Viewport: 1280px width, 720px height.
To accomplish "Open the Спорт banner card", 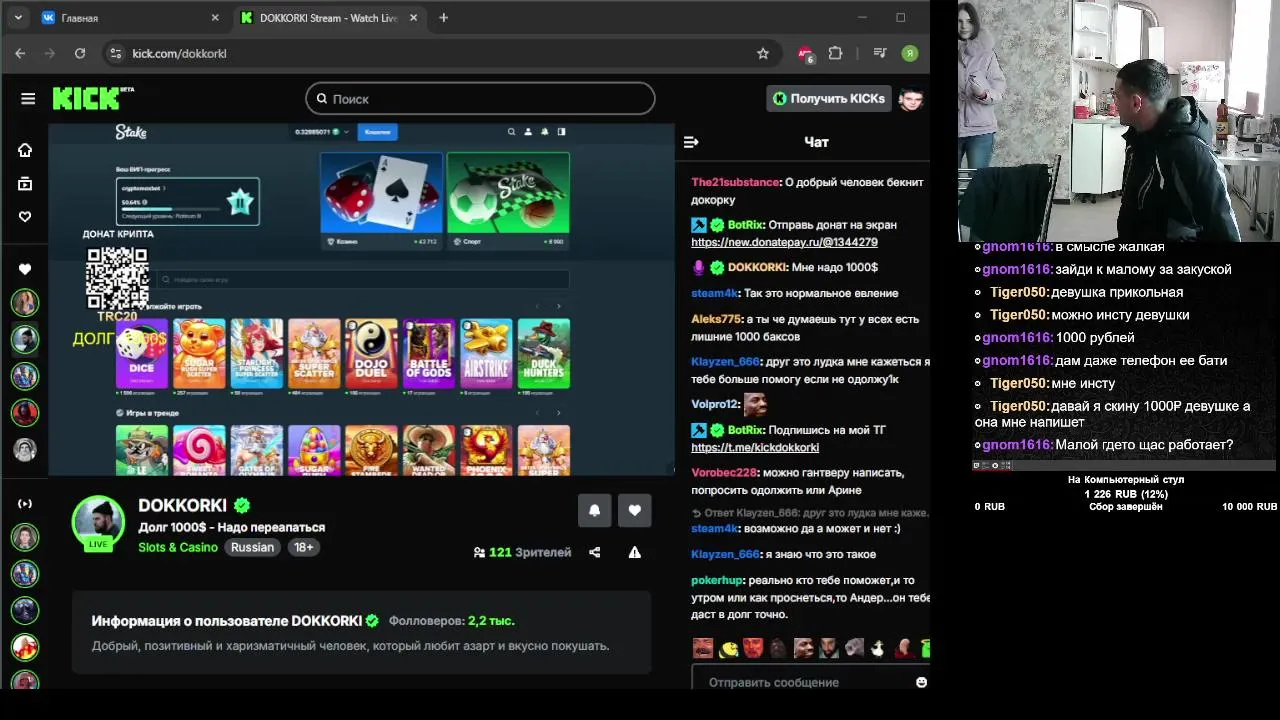I will [508, 200].
